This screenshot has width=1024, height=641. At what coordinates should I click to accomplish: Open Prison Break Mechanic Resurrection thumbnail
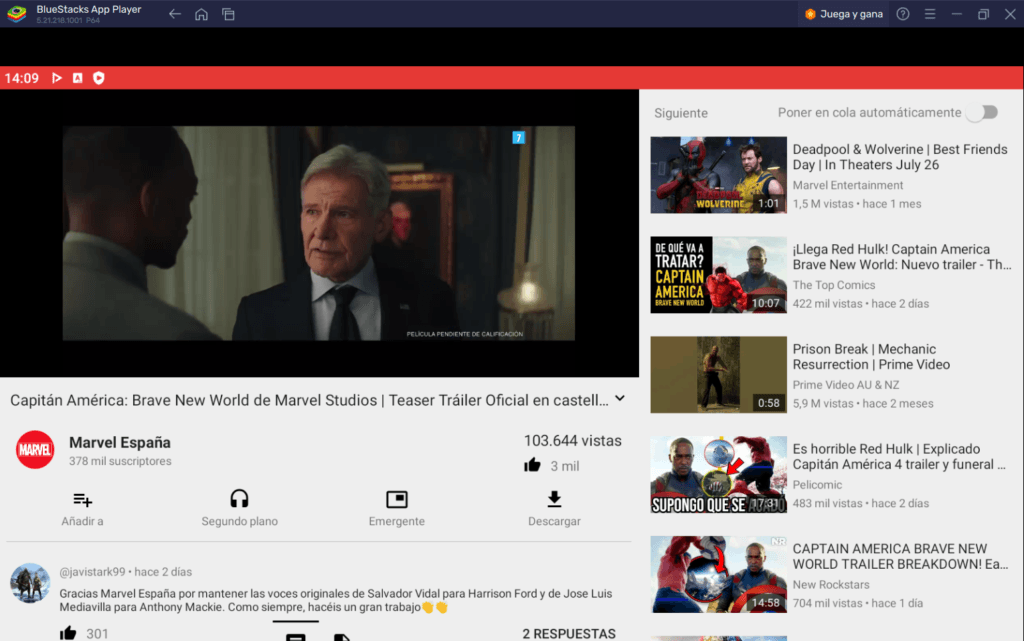coord(718,375)
